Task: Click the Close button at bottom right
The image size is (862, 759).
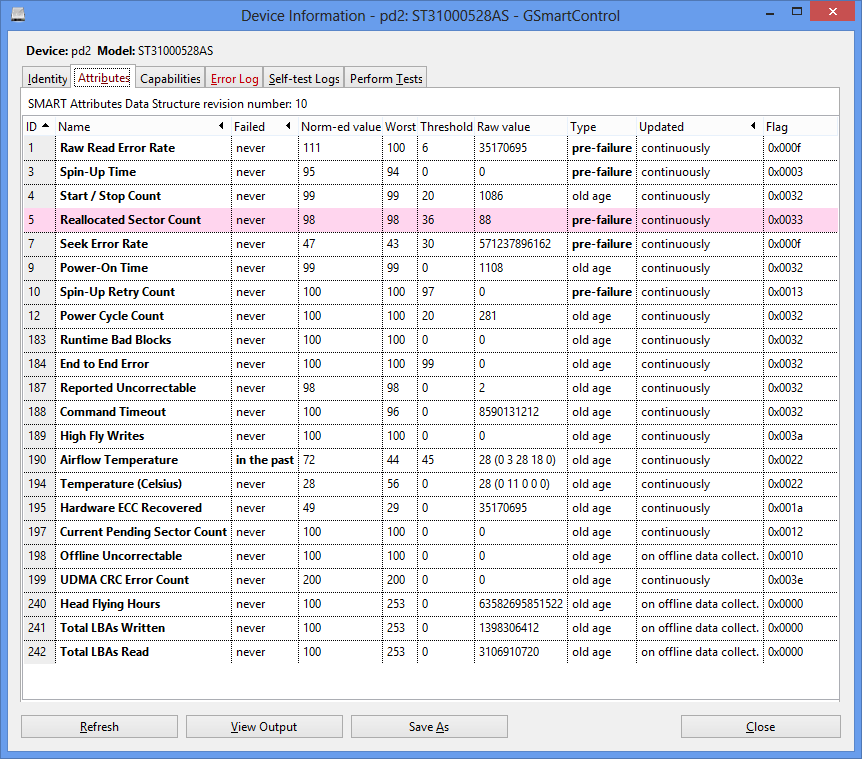Action: (760, 727)
